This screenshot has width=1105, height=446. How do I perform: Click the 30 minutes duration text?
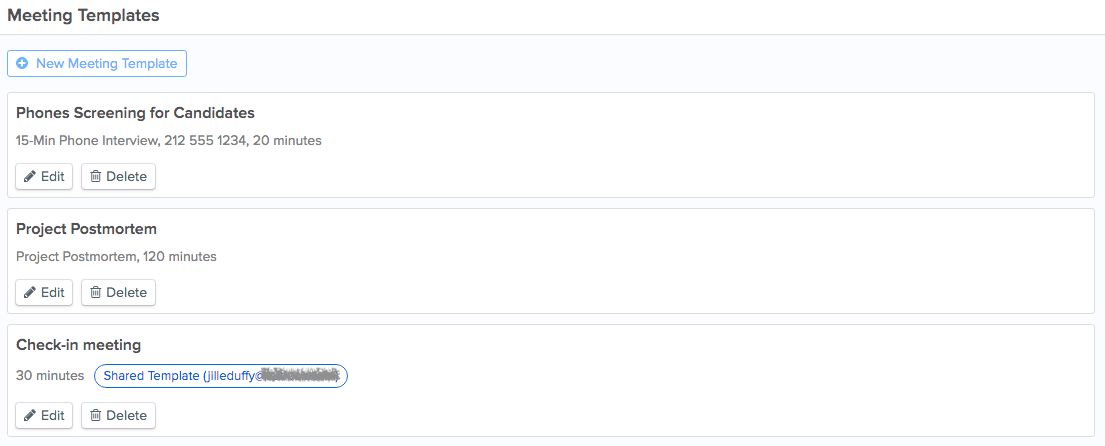click(50, 376)
